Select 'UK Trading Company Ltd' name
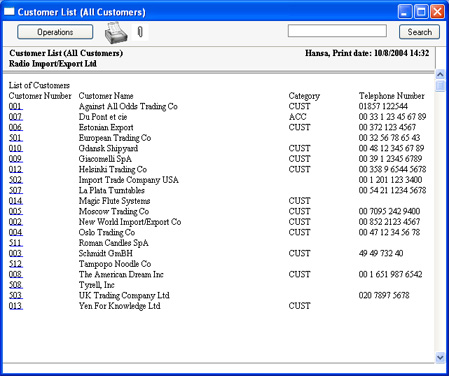The height and width of the screenshot is (376, 449). point(124,295)
